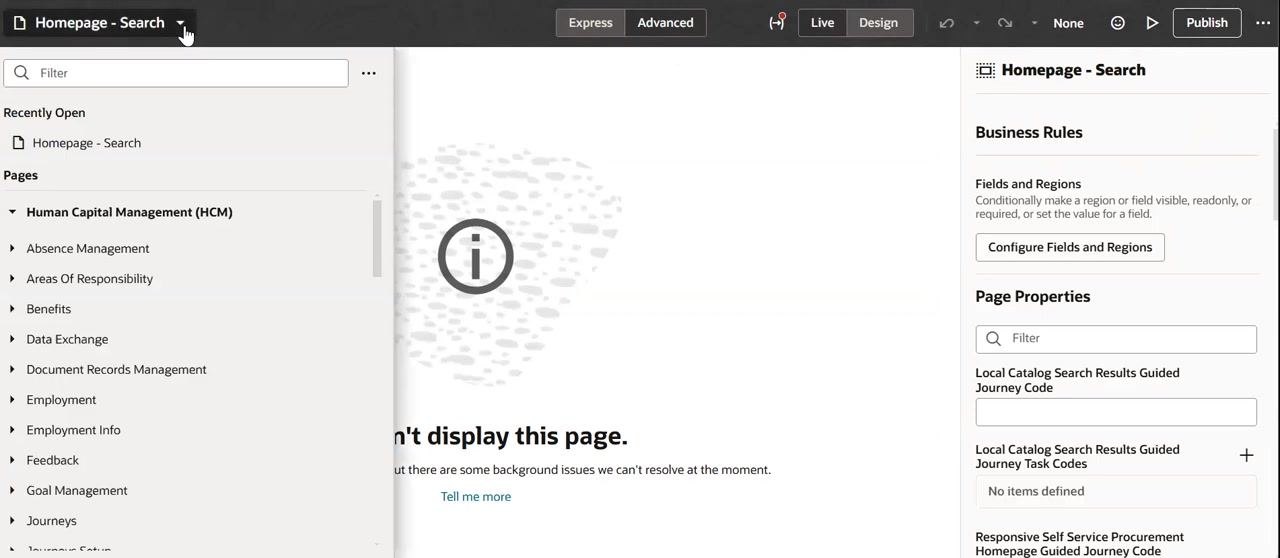Screen dimensions: 1280x558
Task: Click magnifier icon in Page Properties filter
Action: pos(994,338)
